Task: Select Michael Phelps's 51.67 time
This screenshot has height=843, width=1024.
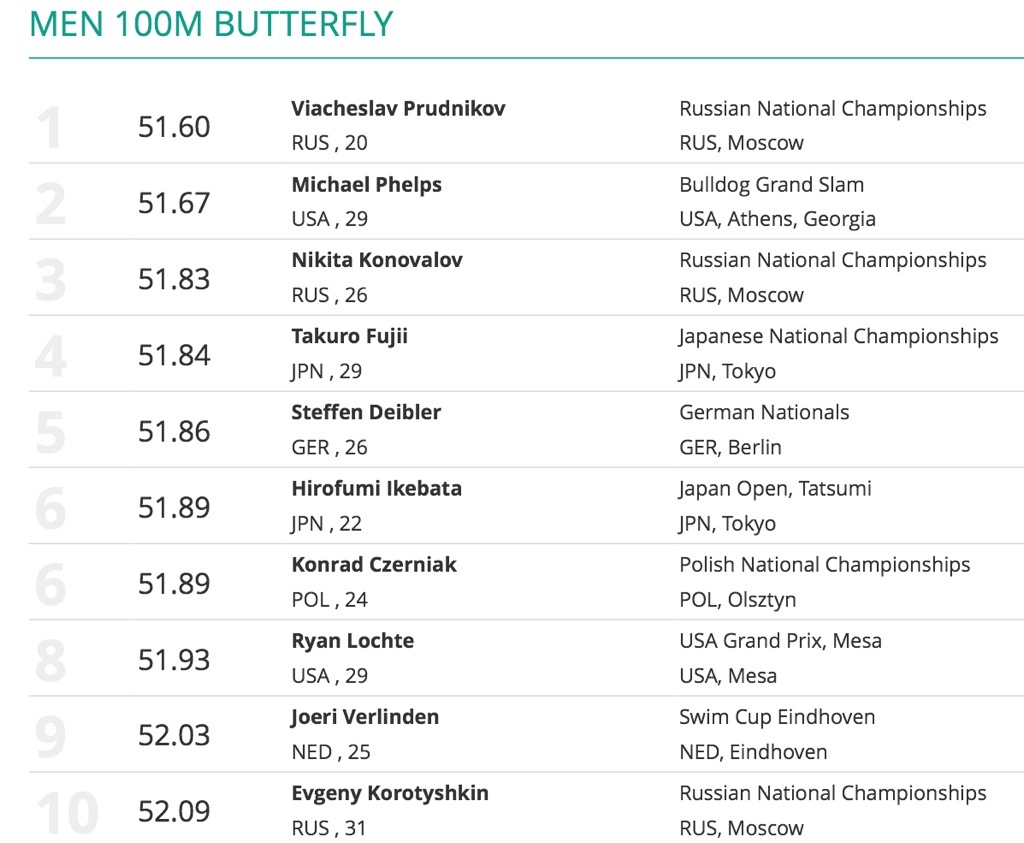Action: [x=174, y=203]
